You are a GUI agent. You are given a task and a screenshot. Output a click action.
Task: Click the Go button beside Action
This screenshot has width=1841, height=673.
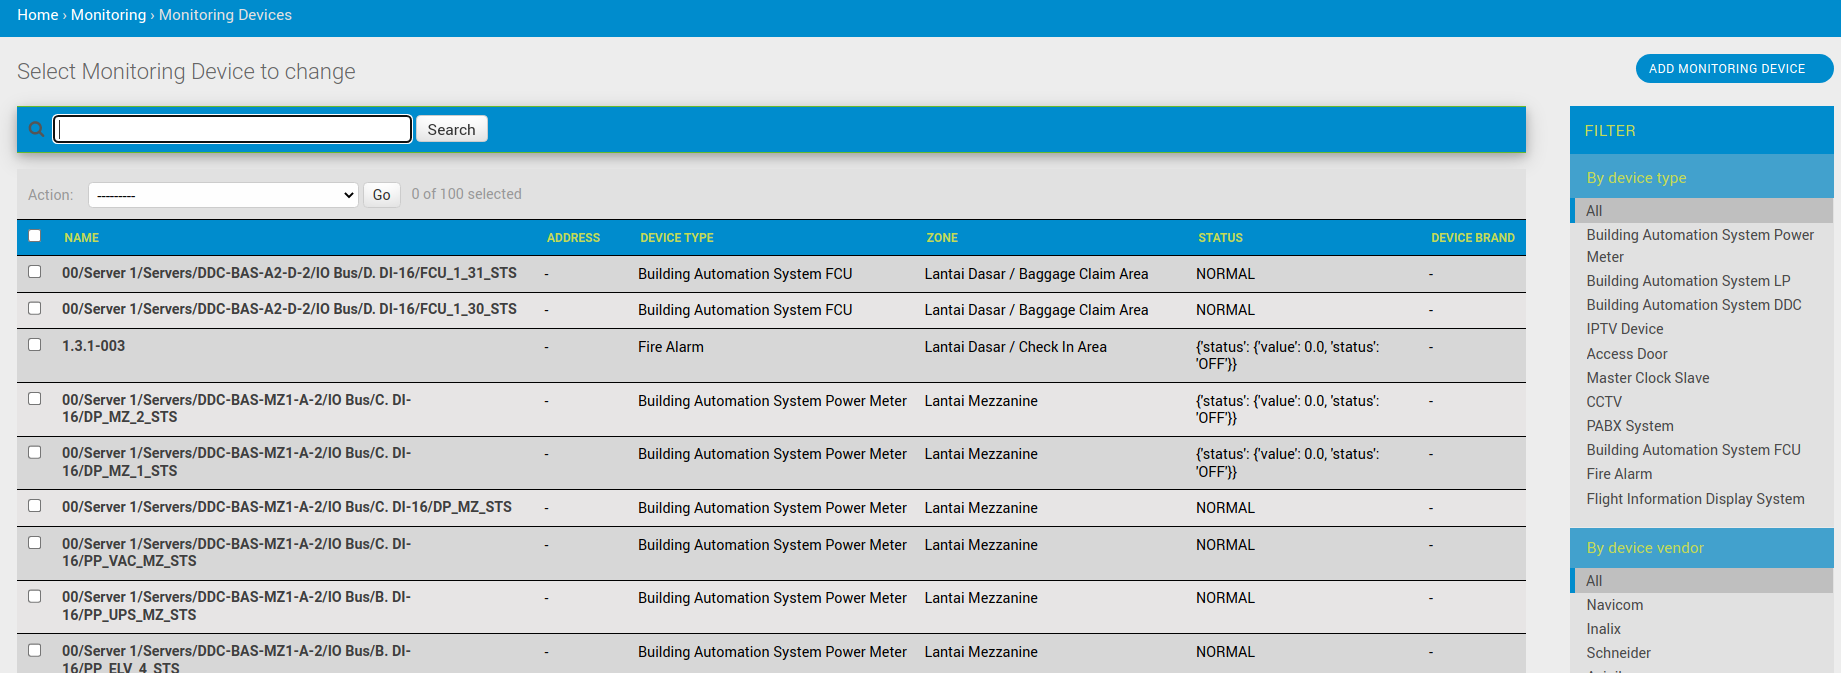[381, 195]
